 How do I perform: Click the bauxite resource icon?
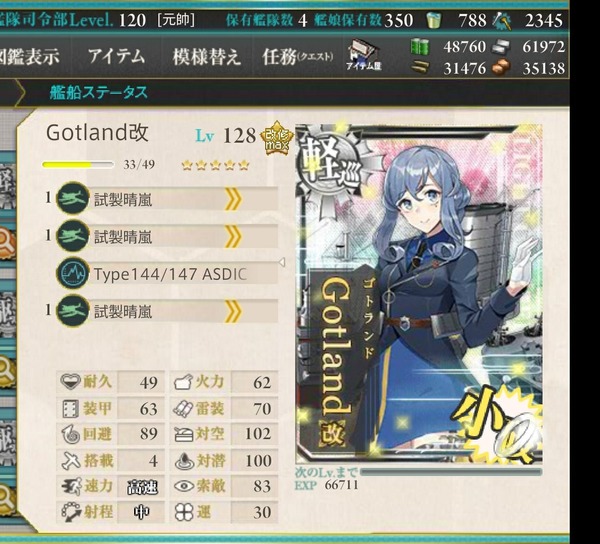click(x=501, y=68)
